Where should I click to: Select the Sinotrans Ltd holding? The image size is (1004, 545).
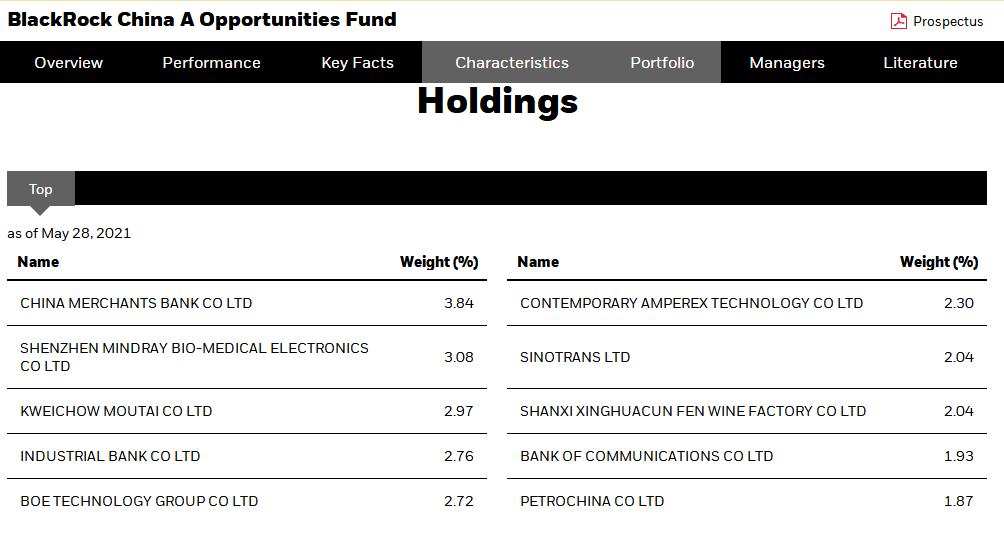point(575,357)
